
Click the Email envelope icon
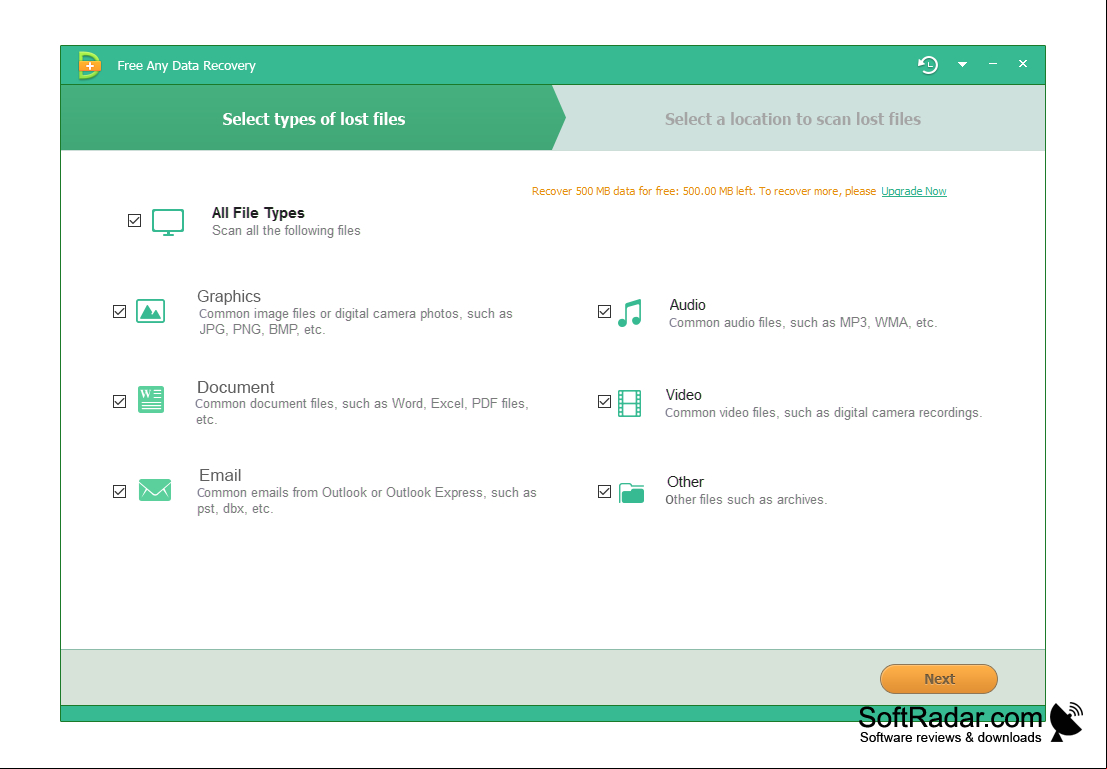(155, 489)
